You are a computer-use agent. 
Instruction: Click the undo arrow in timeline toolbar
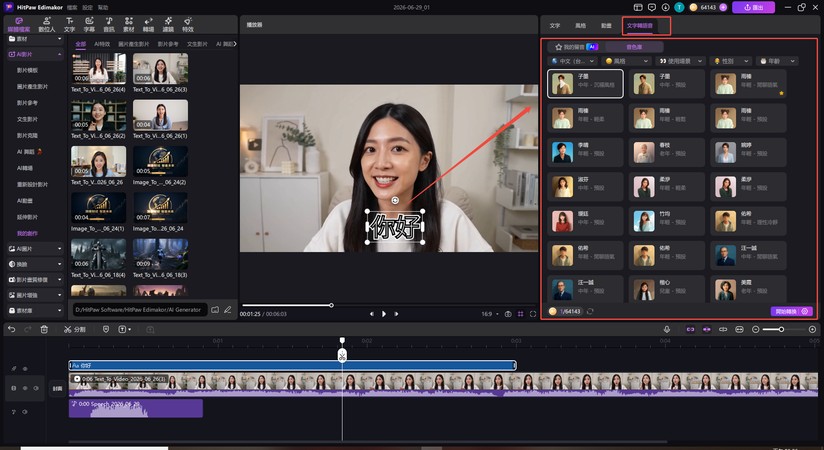coord(12,329)
